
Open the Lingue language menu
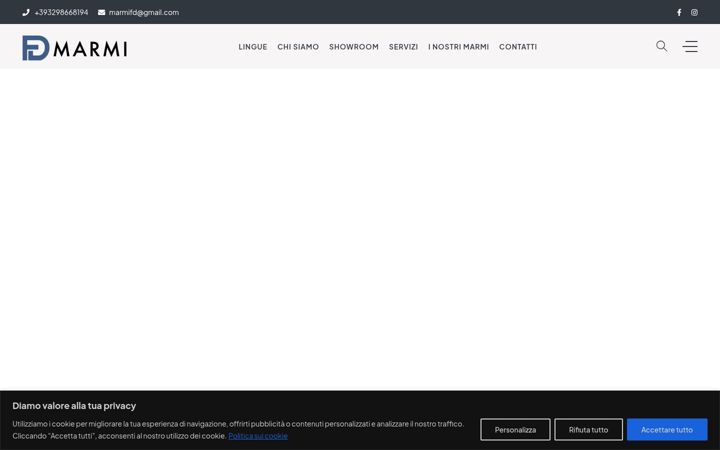click(x=253, y=47)
